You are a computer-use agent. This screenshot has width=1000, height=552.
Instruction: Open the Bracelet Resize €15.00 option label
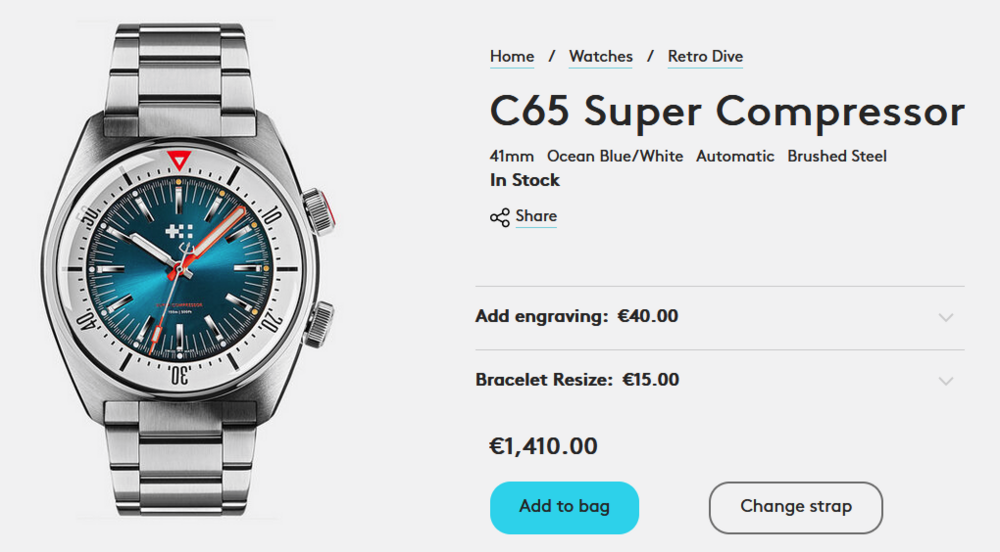[x=577, y=380]
